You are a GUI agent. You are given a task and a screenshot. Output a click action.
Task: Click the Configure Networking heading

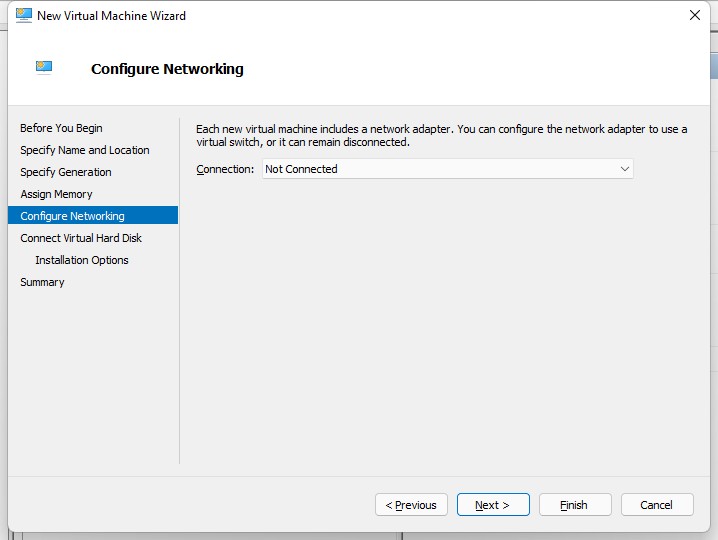click(167, 69)
